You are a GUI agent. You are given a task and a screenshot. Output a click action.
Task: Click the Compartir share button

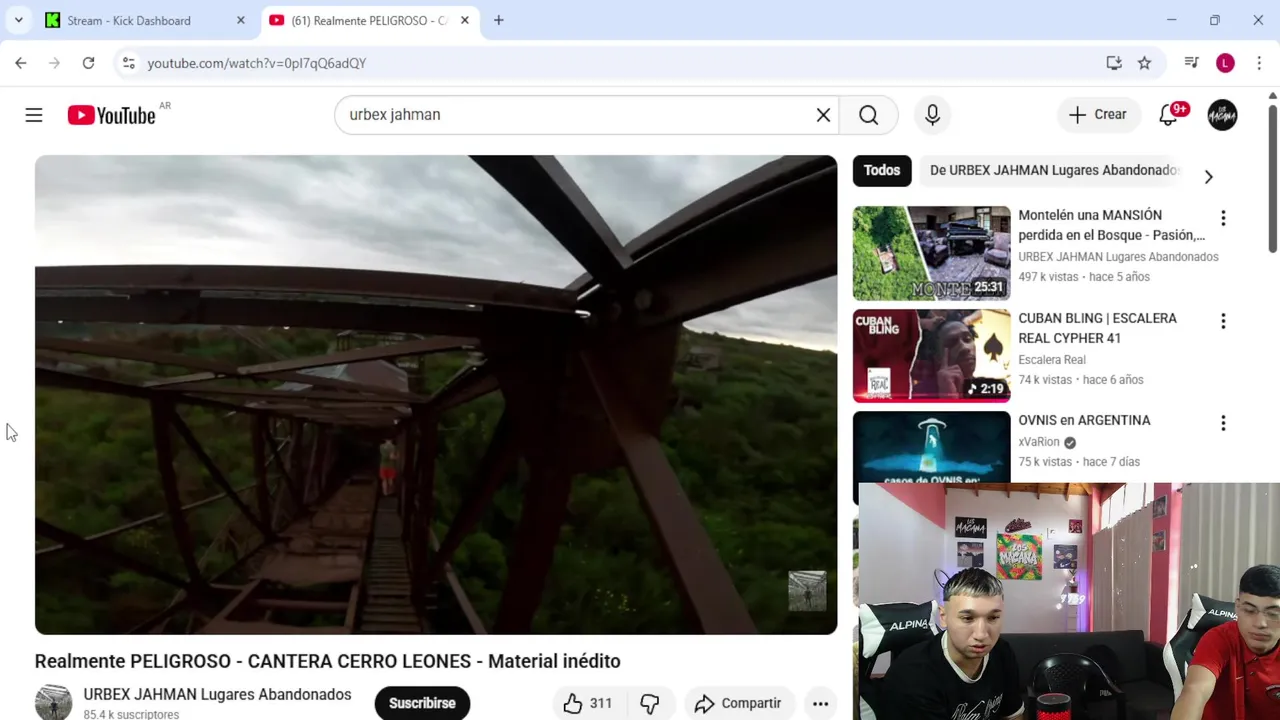[738, 703]
